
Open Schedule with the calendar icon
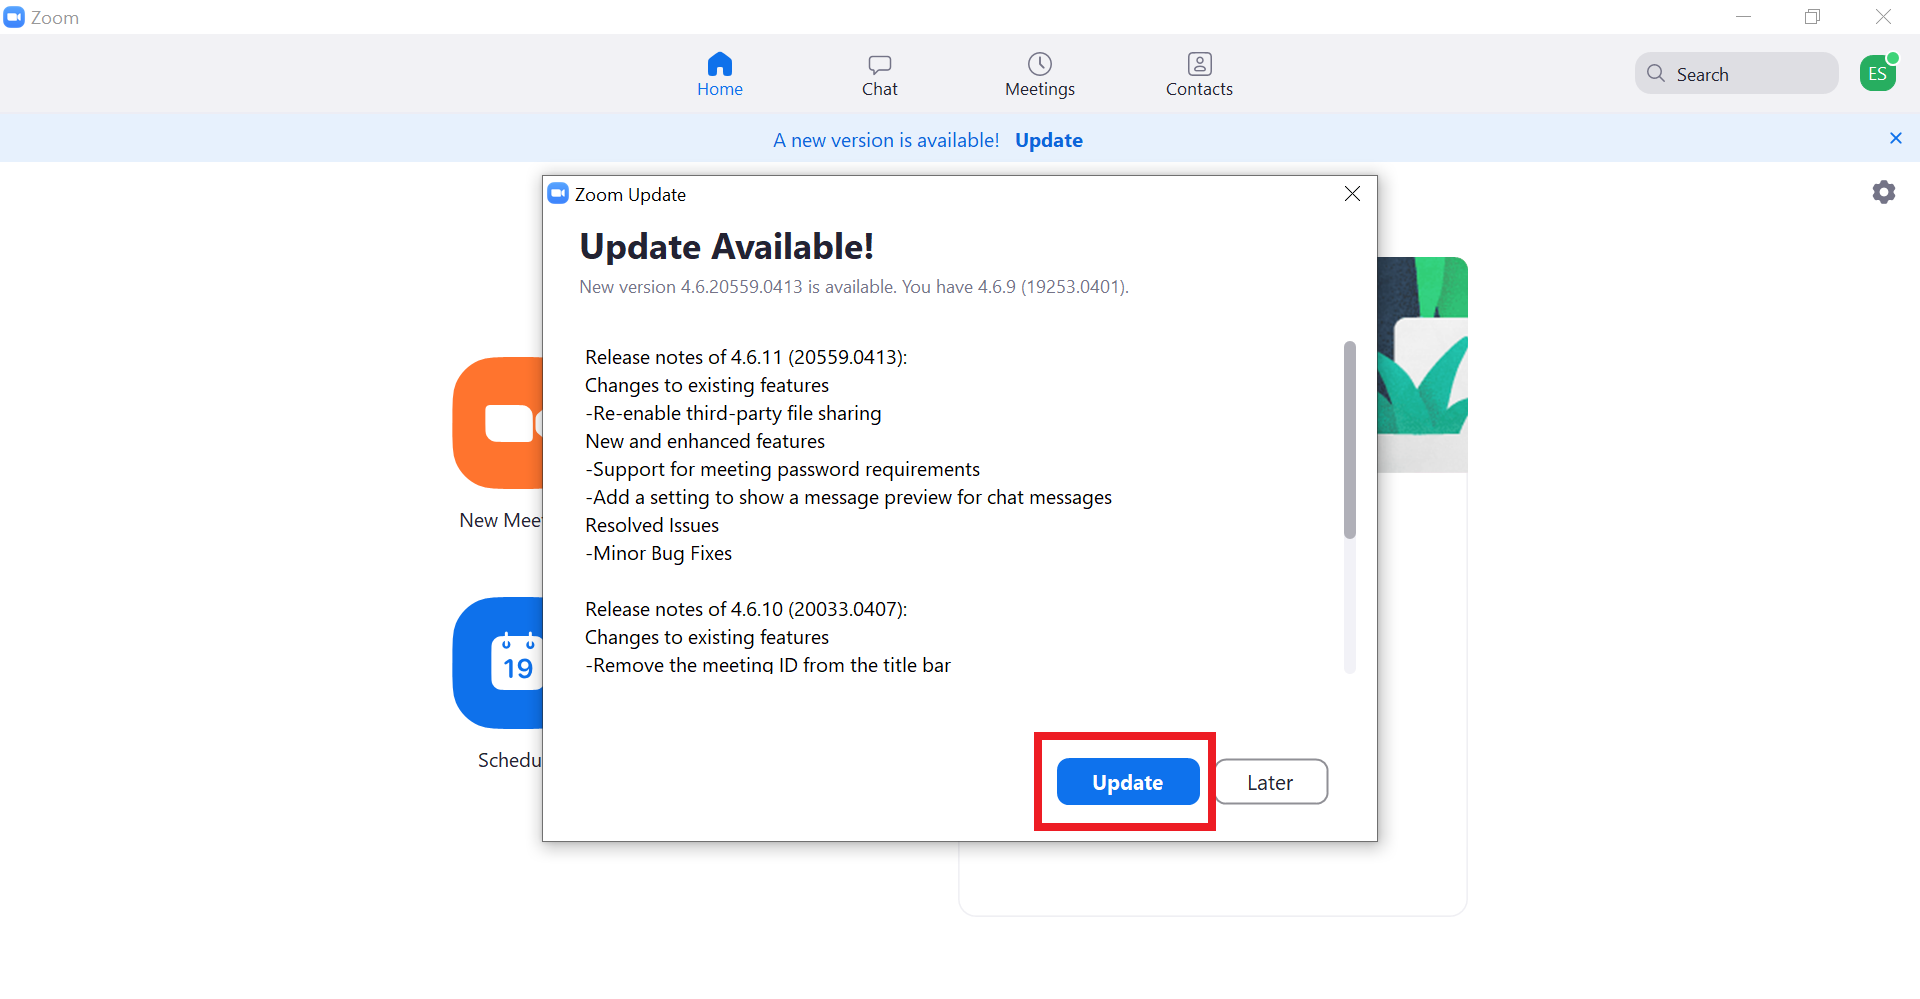(x=498, y=663)
